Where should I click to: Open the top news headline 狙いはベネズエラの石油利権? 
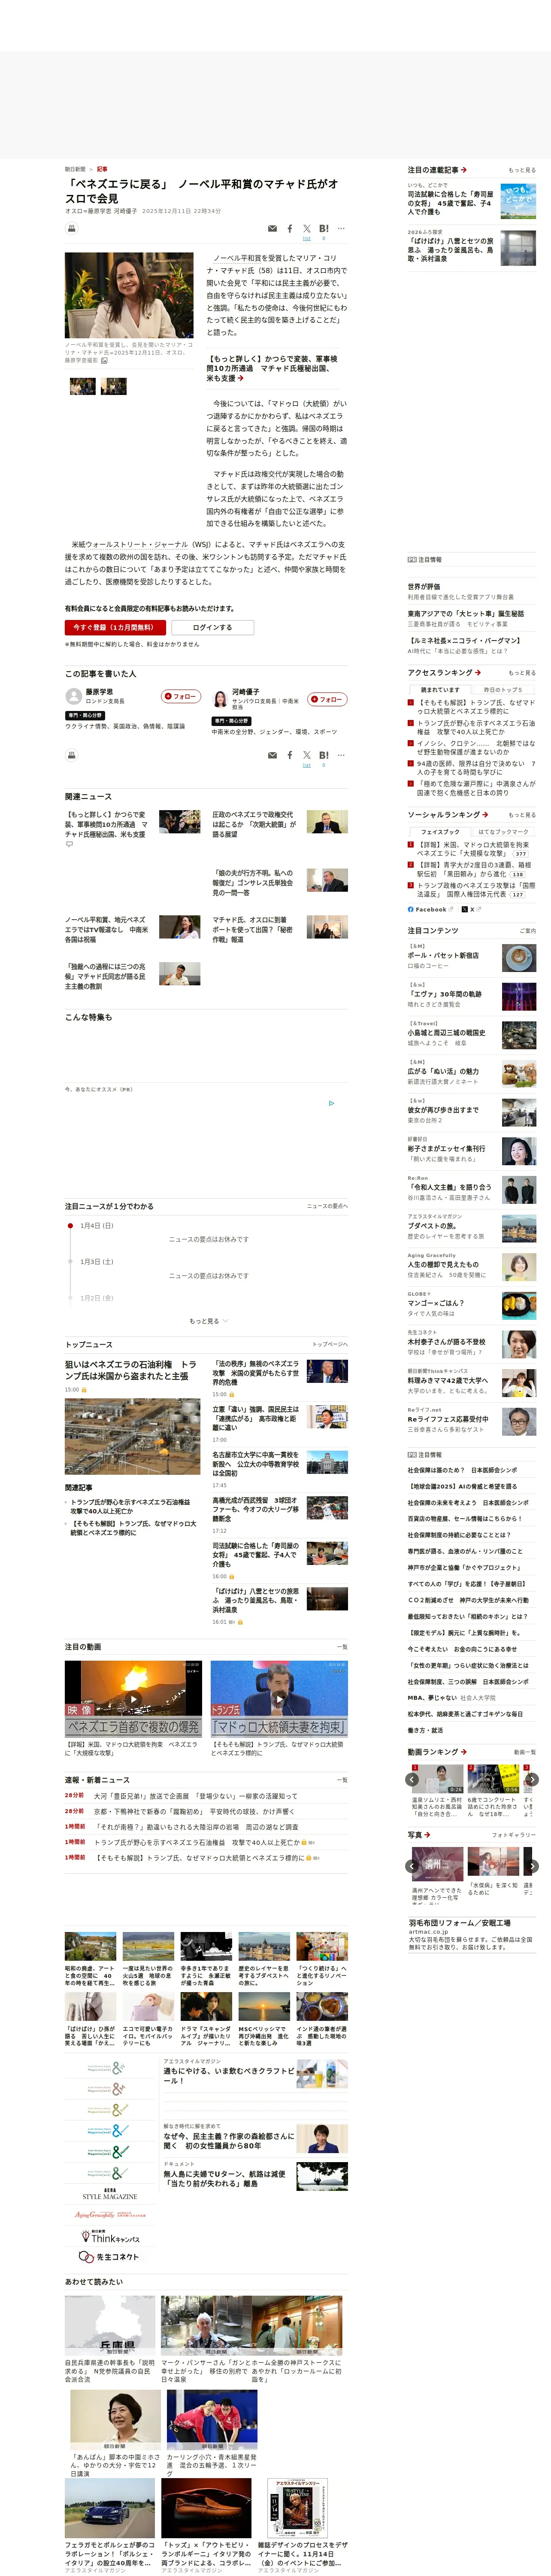click(x=130, y=1370)
